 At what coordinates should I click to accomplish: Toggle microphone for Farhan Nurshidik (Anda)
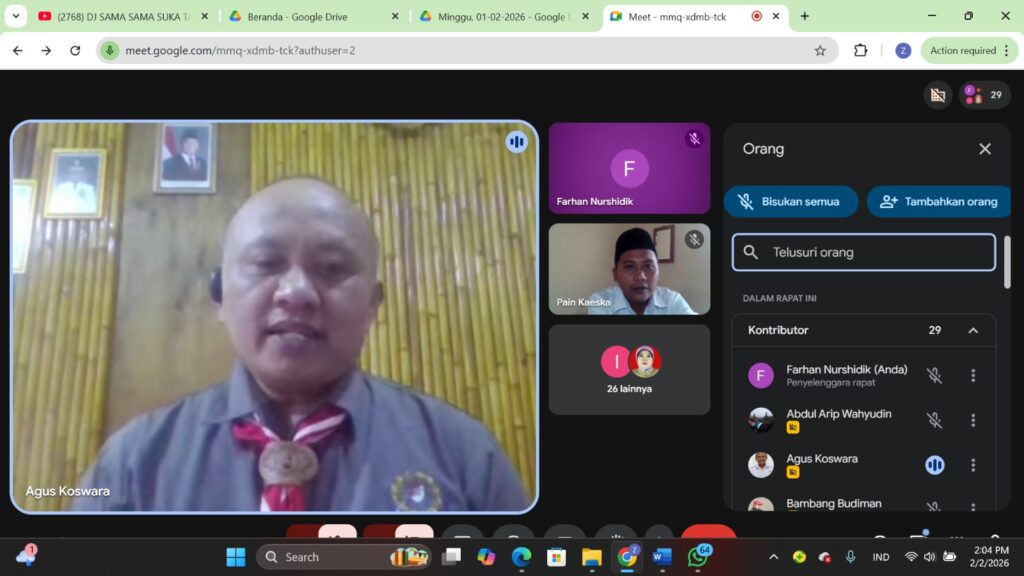[x=934, y=376]
